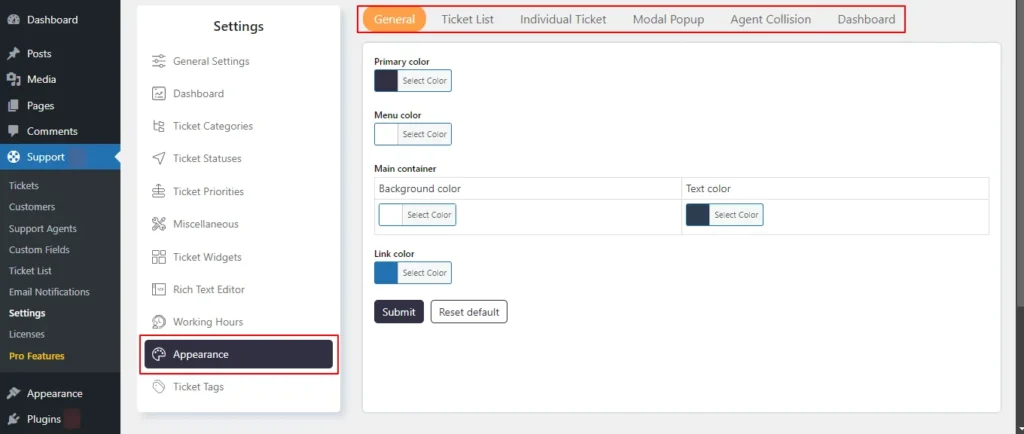This screenshot has width=1024, height=434.
Task: Click the Ticket Statuses arrow icon
Action: [159, 159]
